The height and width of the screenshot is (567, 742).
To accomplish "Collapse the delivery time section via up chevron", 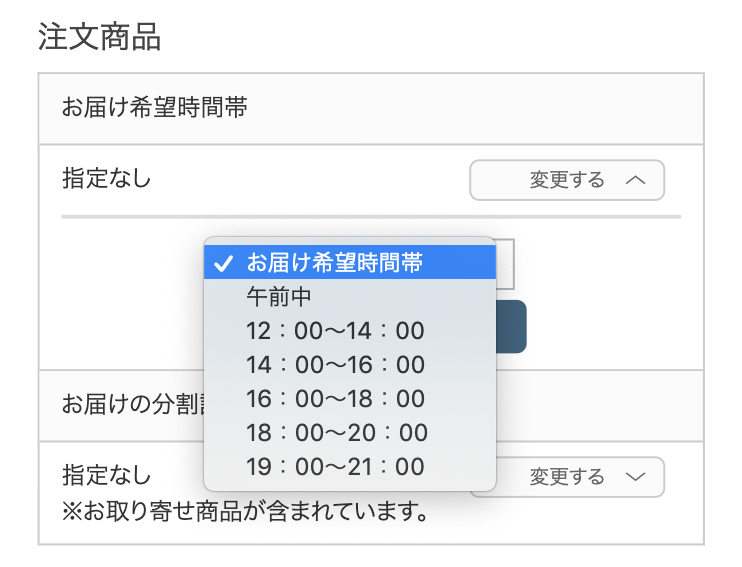I will coord(636,180).
